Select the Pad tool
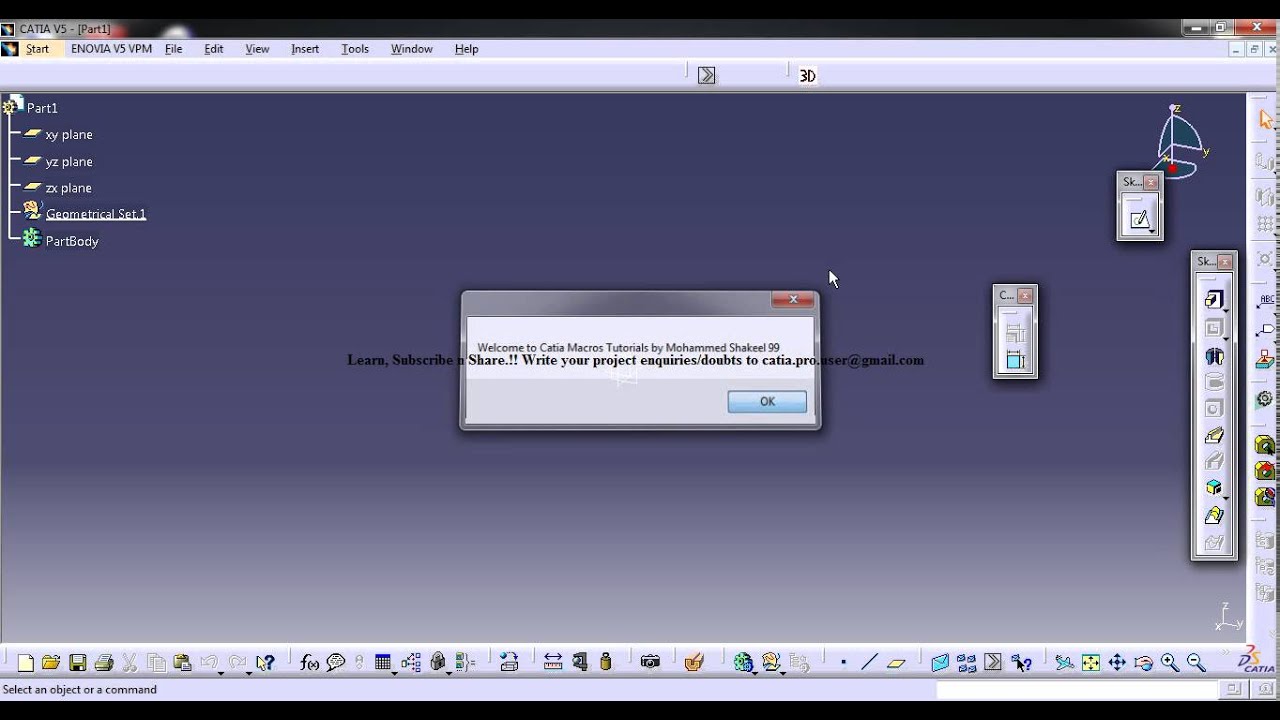 click(x=1214, y=299)
